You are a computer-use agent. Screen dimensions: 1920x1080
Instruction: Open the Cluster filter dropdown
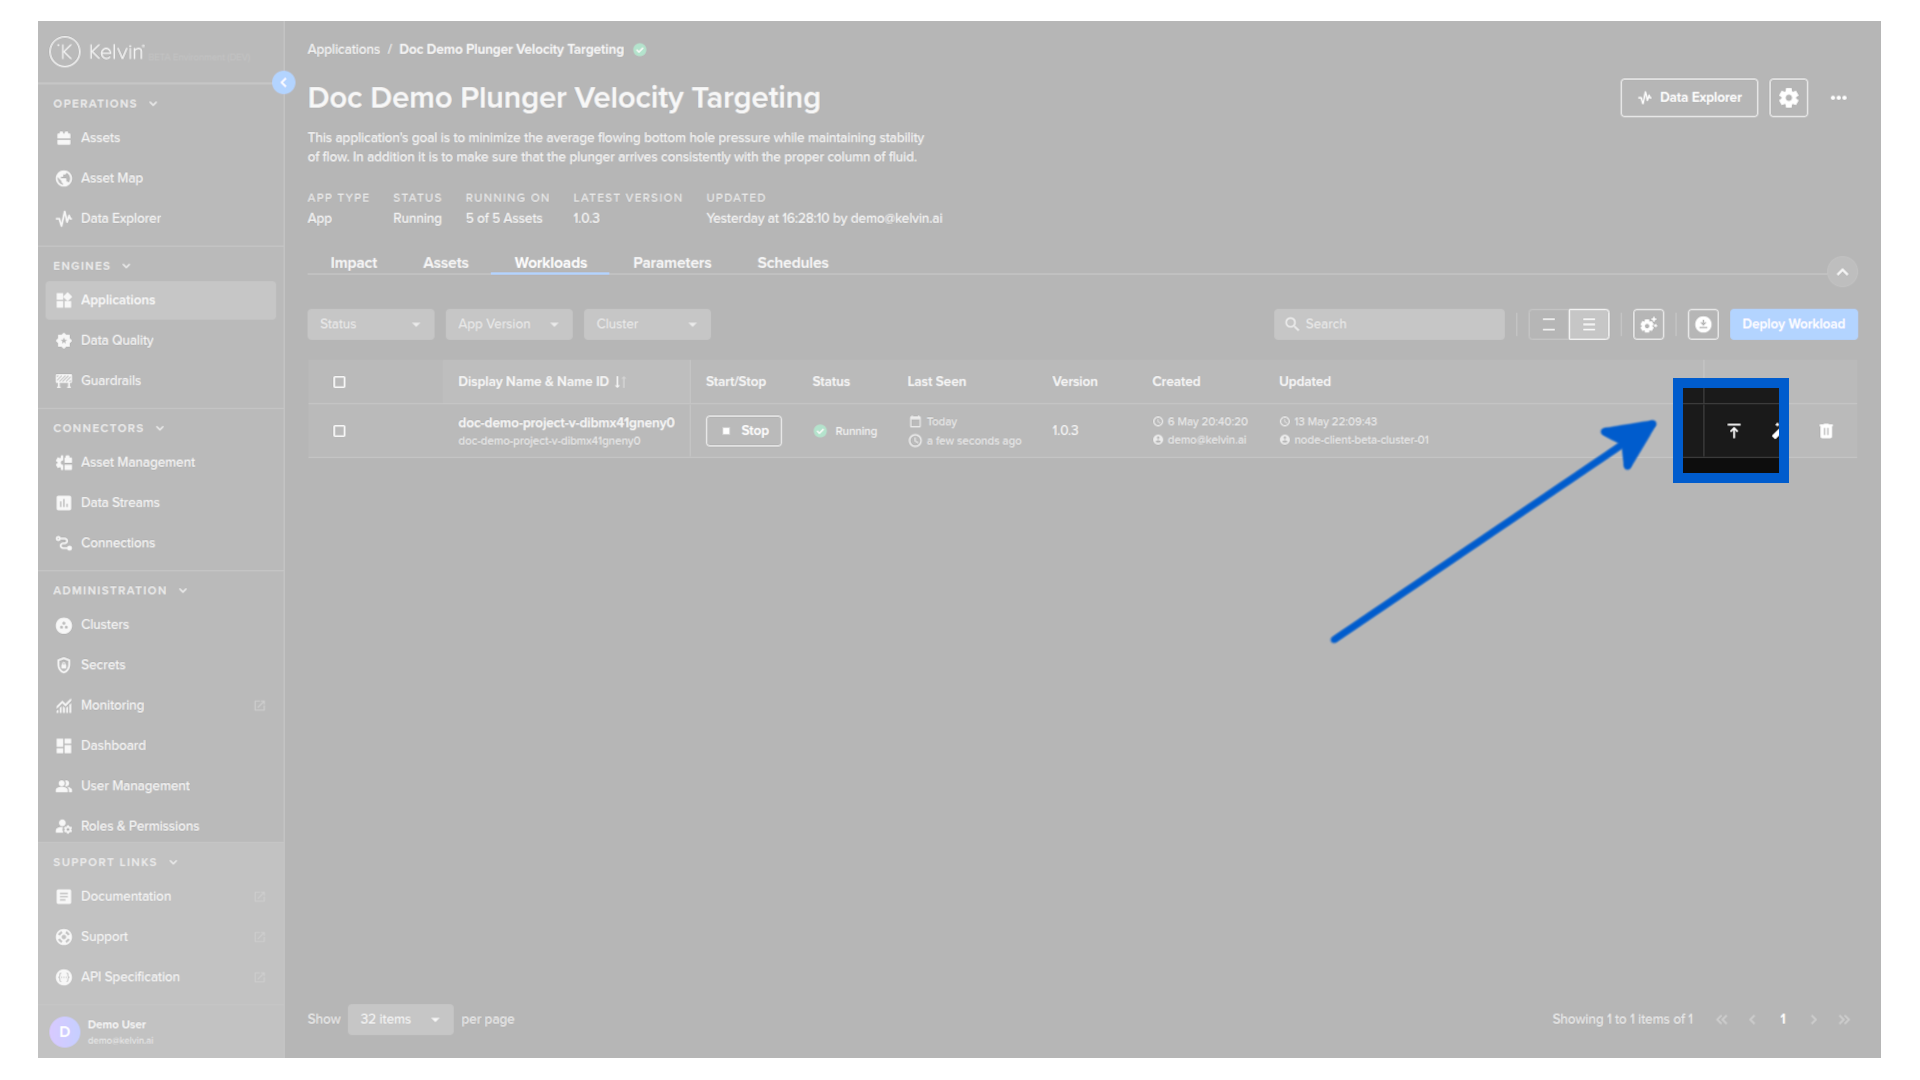pos(647,324)
